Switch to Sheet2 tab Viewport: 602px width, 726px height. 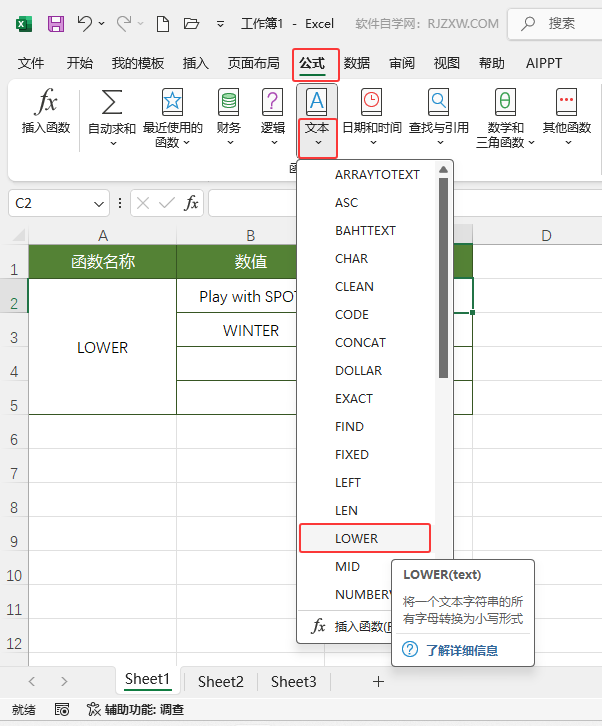(220, 682)
